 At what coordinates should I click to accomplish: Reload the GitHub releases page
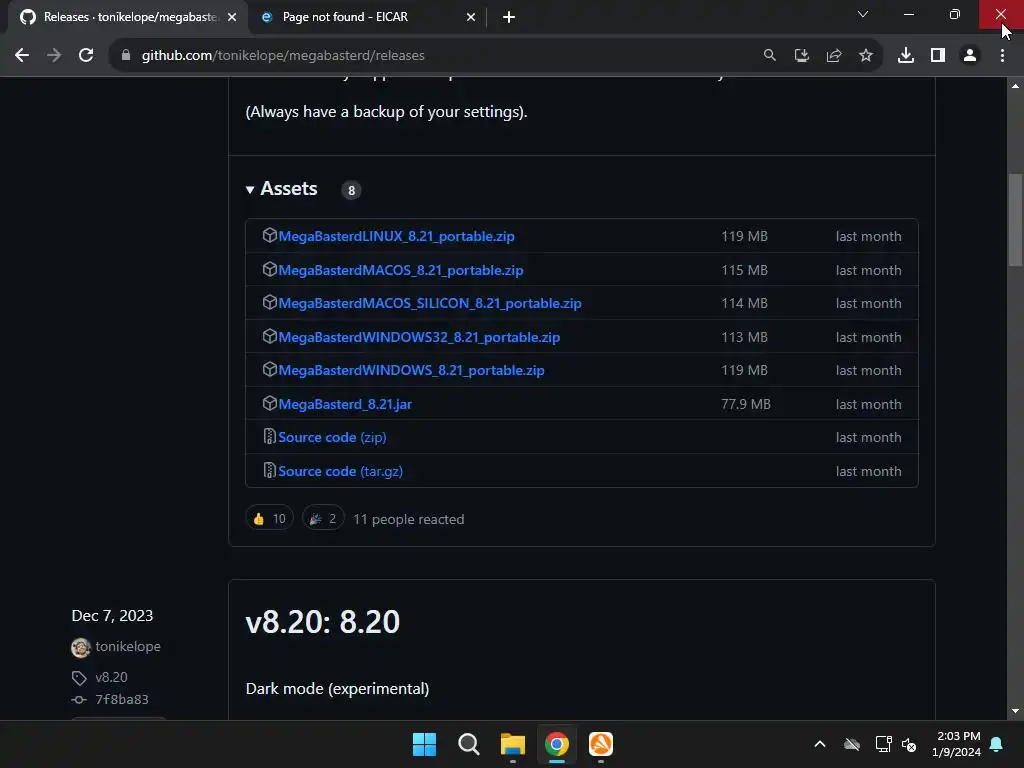pyautogui.click(x=86, y=56)
